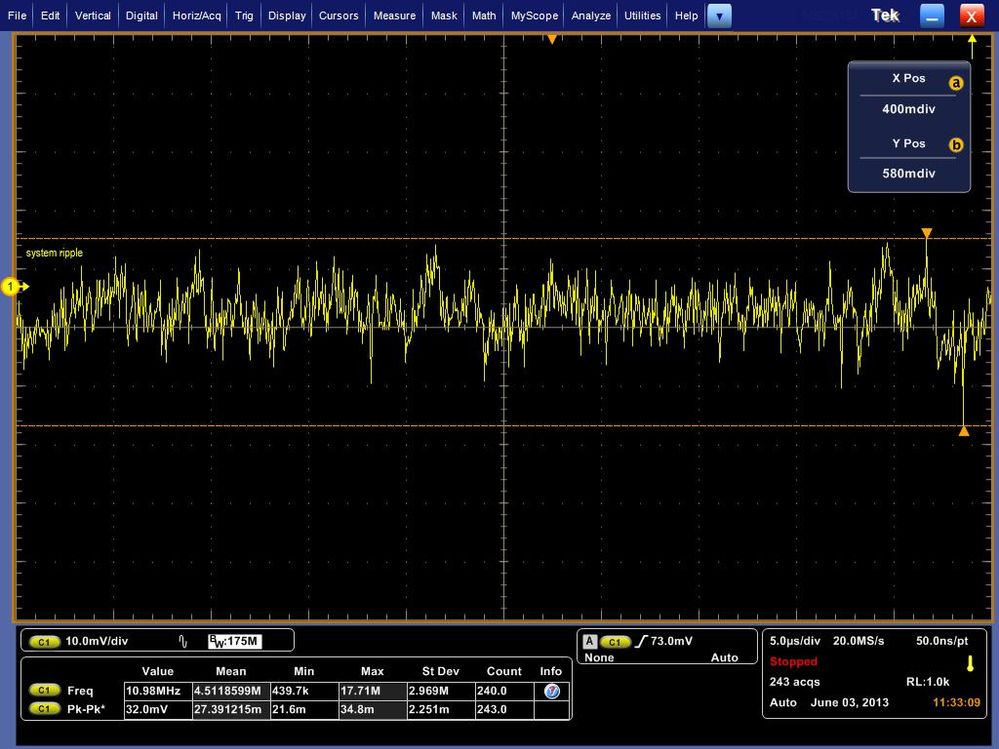The height and width of the screenshot is (749, 999).
Task: Click the multipurpose knob 'b' indicator
Action: 956,145
